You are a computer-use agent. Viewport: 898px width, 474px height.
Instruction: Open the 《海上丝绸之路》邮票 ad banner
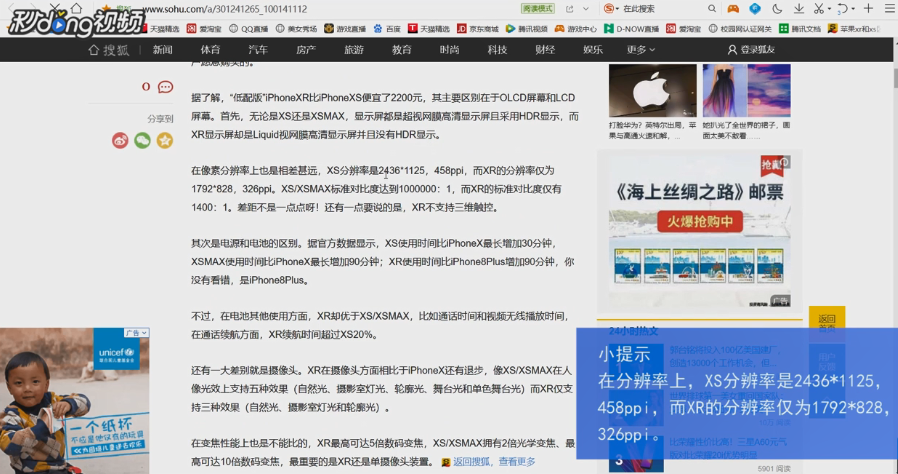coord(699,230)
